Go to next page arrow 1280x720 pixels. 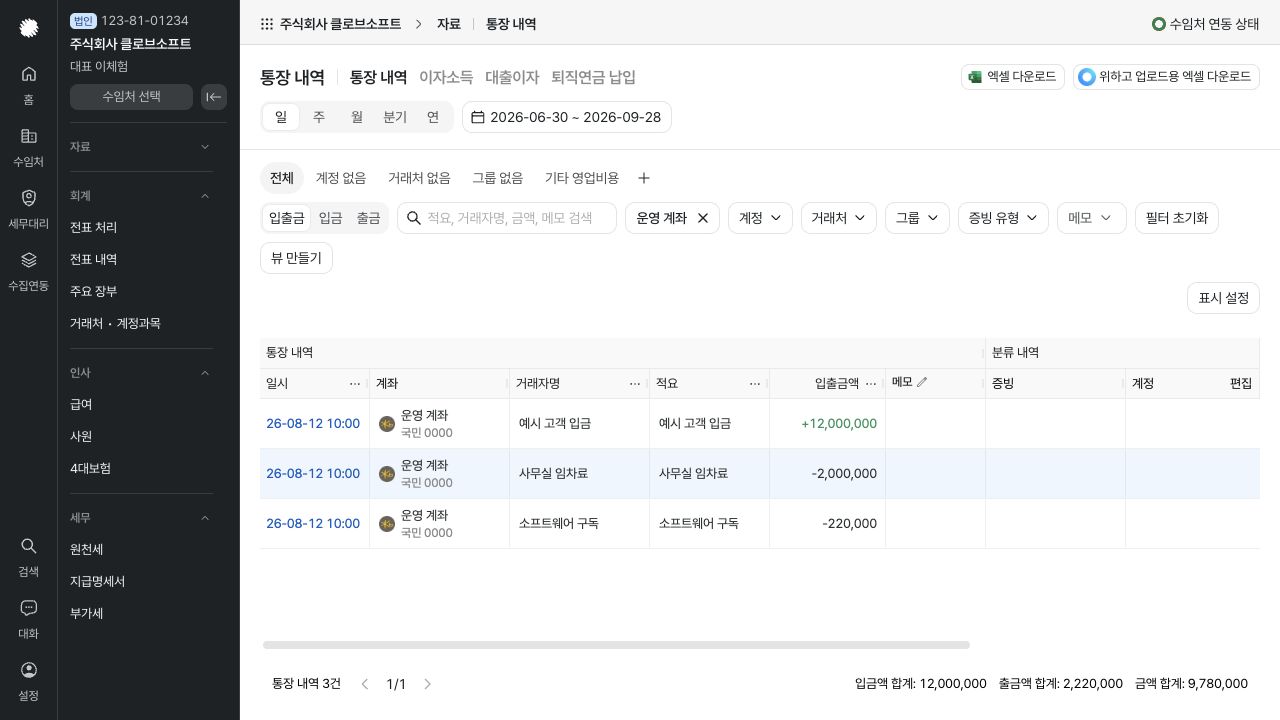pos(428,684)
